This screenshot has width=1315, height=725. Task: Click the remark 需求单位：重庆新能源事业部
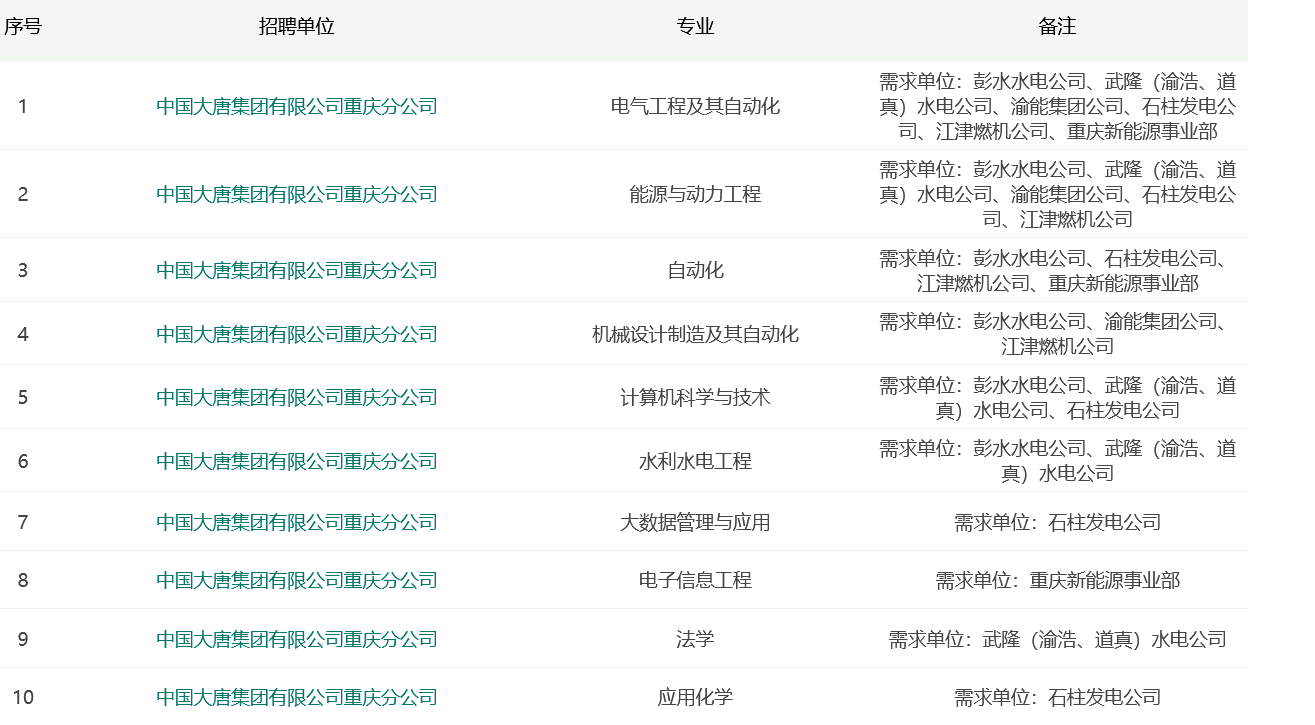(1057, 580)
